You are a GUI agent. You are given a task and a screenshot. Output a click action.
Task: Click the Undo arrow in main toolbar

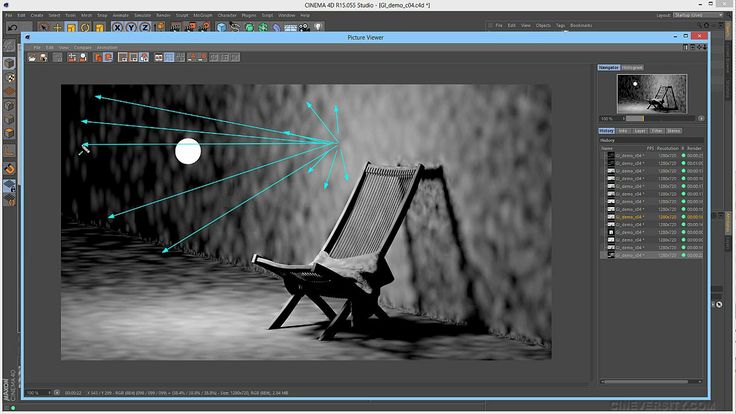click(x=13, y=27)
